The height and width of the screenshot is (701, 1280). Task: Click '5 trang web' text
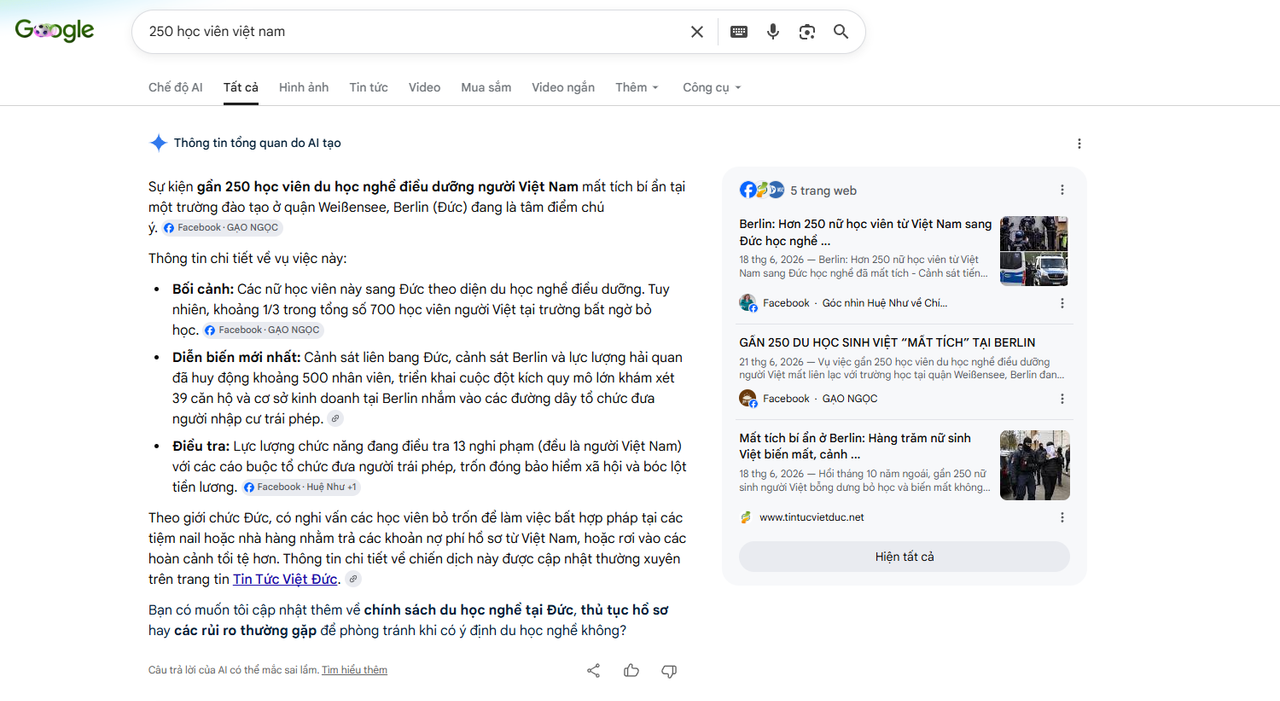pyautogui.click(x=823, y=190)
